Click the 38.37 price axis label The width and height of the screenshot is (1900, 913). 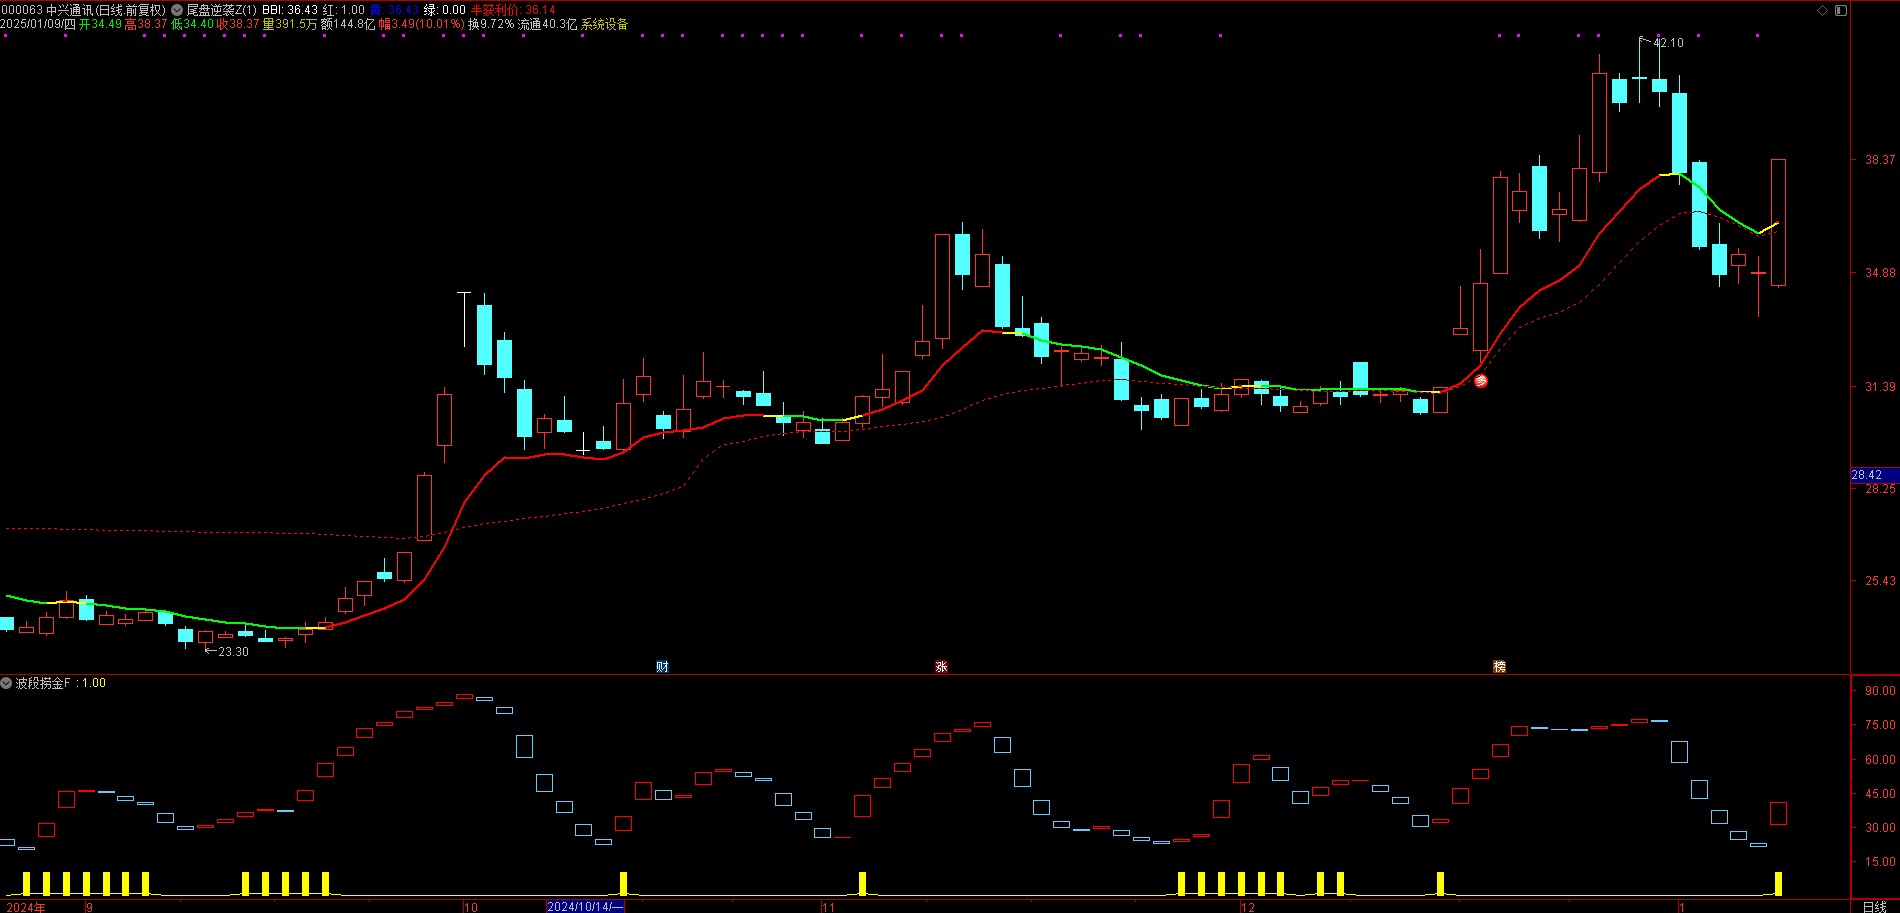[1880, 160]
